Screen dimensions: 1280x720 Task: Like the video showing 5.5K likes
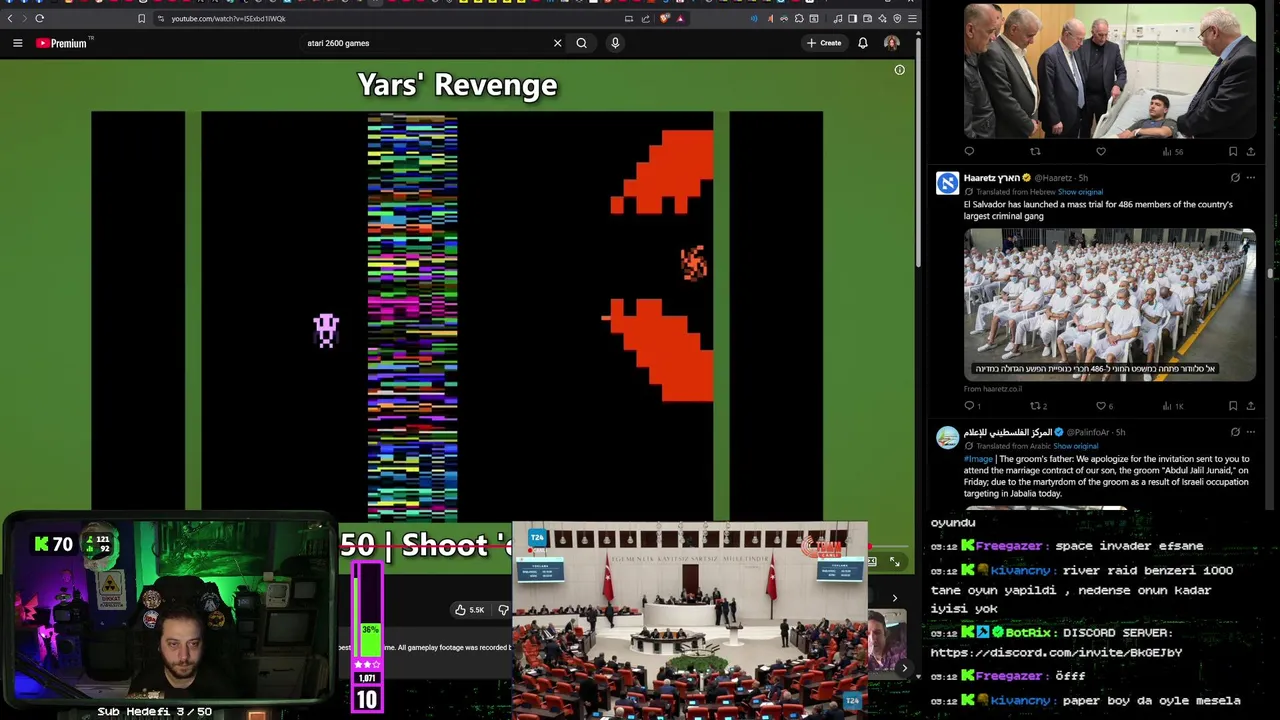coord(470,610)
